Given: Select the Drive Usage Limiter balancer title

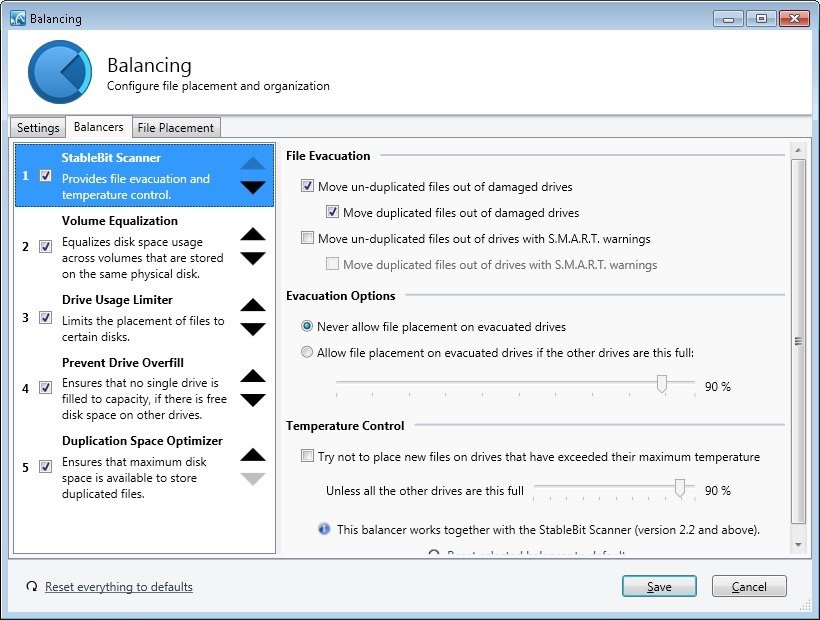Looking at the screenshot, I should [117, 300].
